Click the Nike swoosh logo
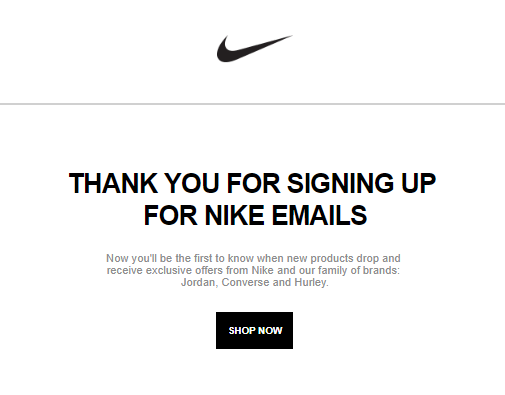This screenshot has height=395, width=505. click(255, 49)
